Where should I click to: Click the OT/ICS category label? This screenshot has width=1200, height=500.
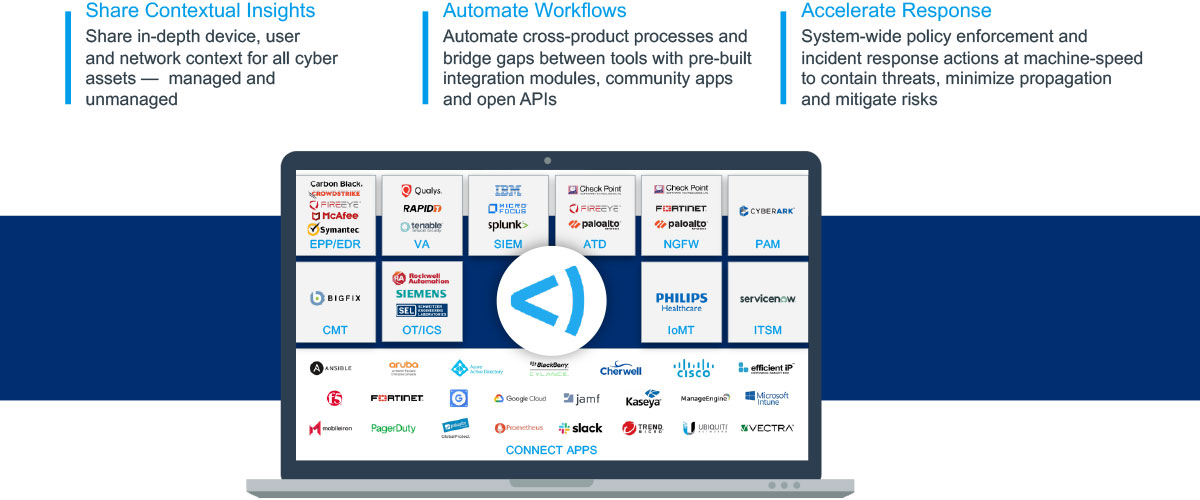click(421, 330)
